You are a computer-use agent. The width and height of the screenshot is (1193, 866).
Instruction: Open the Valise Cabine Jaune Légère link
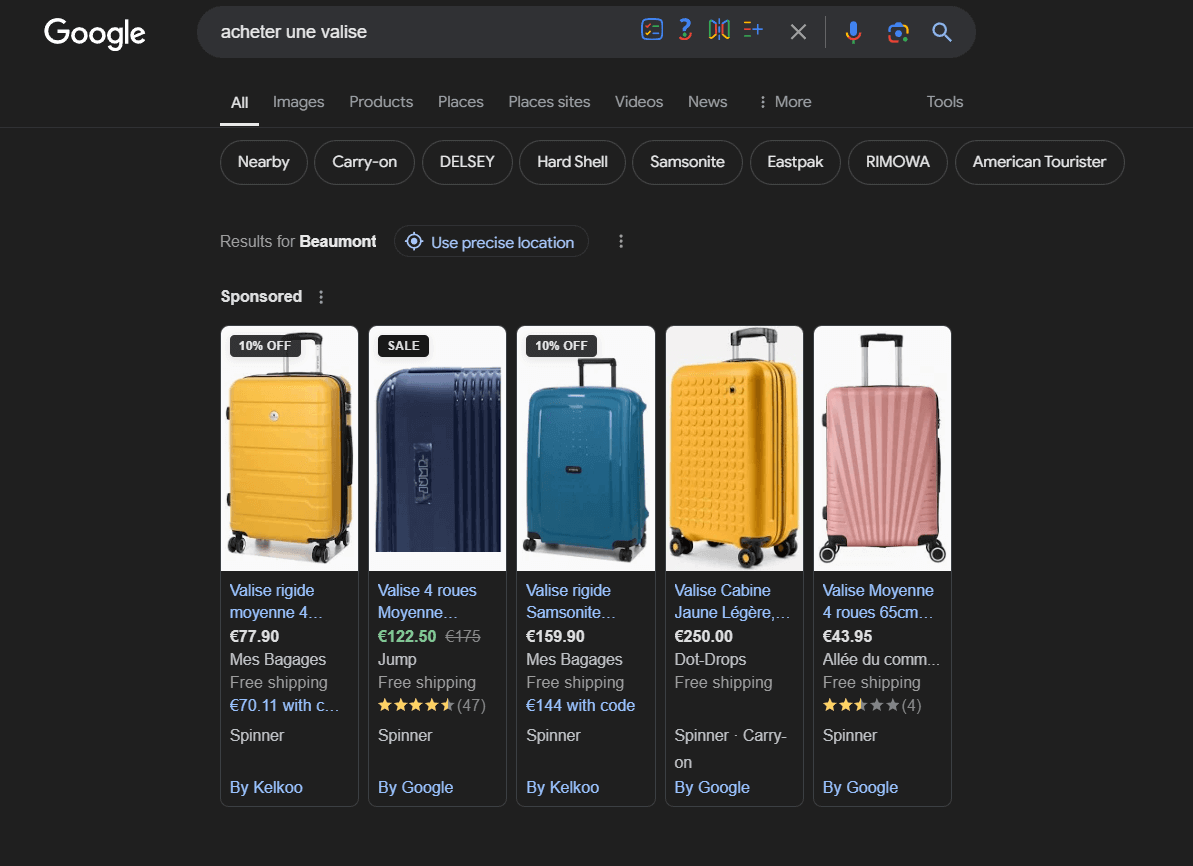[x=732, y=601]
